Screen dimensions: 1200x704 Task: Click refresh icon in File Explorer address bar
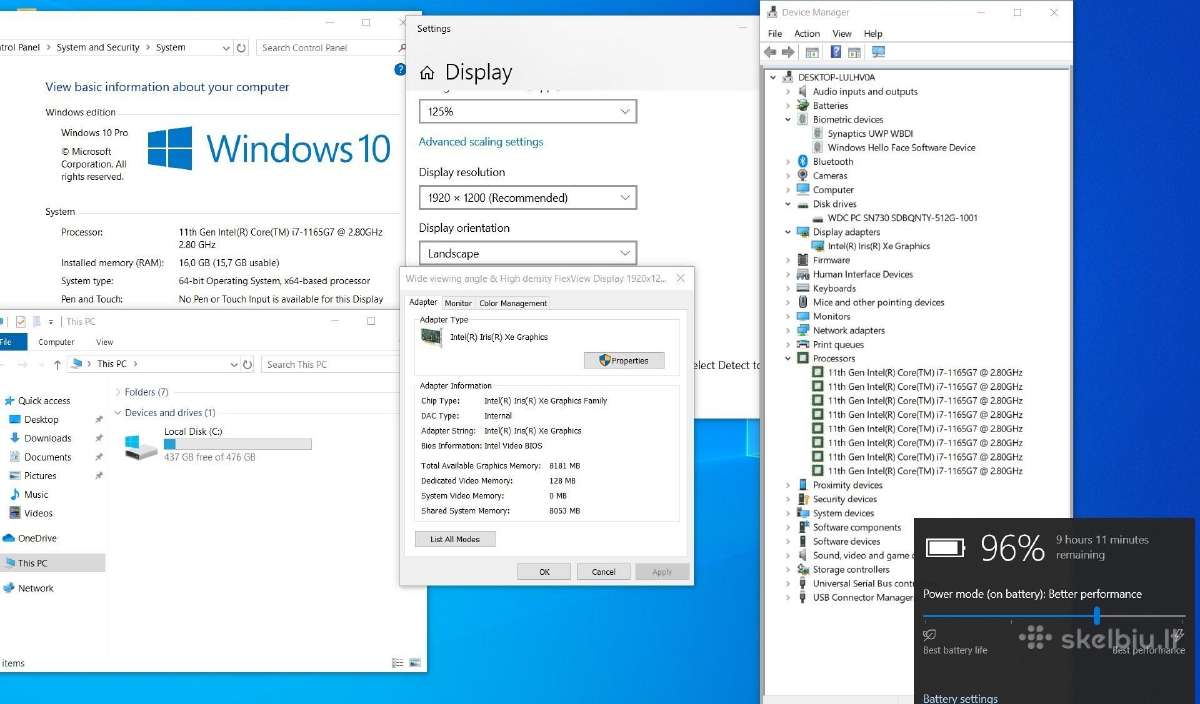point(249,364)
